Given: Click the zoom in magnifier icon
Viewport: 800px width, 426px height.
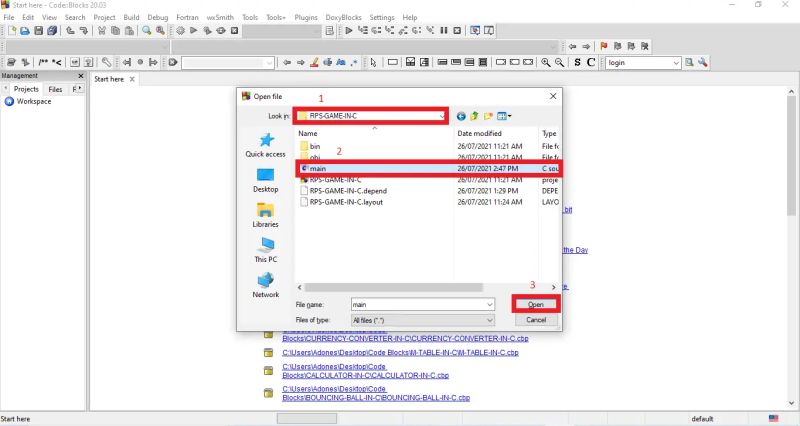Looking at the screenshot, I should 546,62.
